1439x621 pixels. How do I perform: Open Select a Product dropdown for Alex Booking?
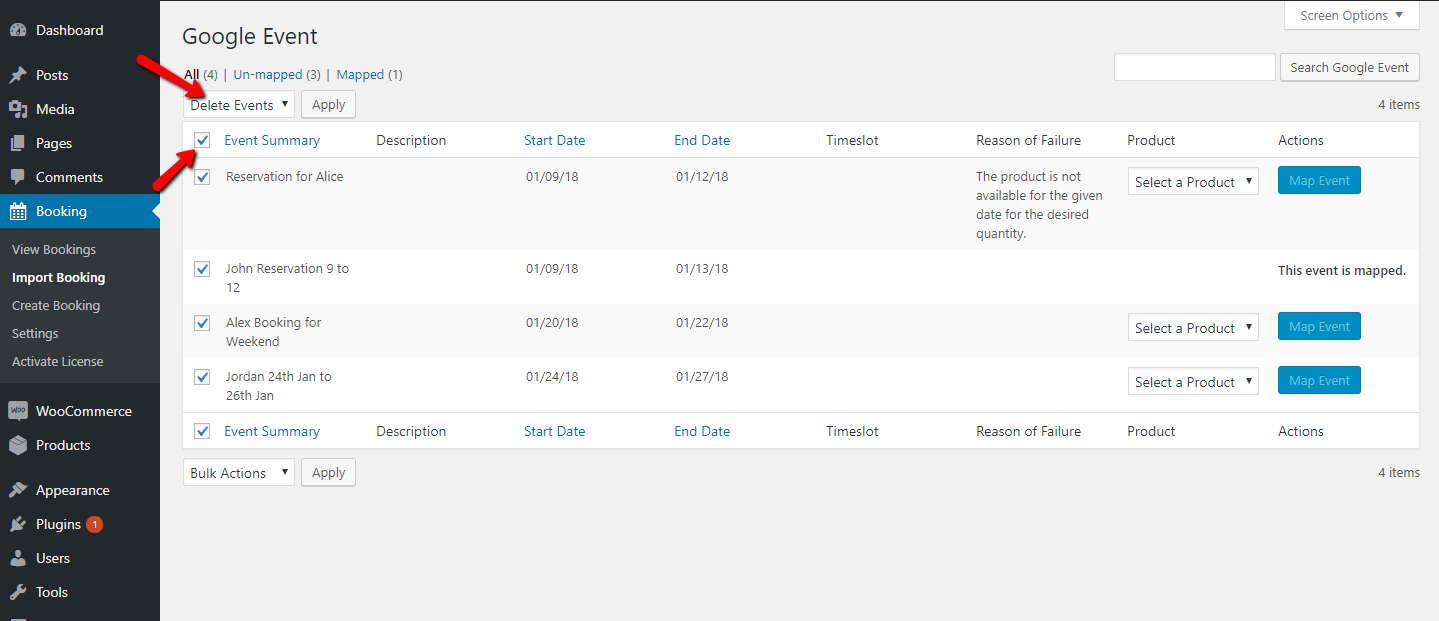click(1192, 328)
